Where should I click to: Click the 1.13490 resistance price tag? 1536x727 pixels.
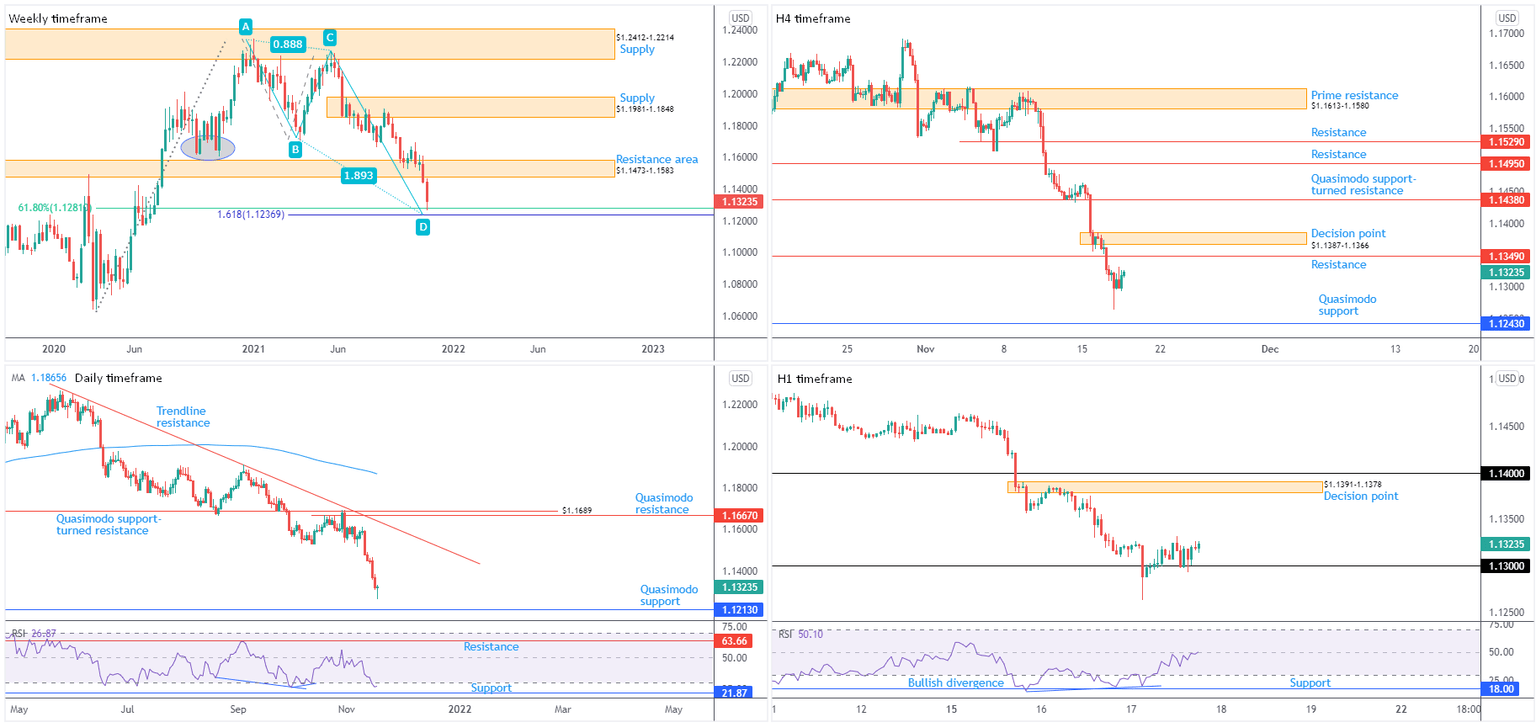point(1505,256)
